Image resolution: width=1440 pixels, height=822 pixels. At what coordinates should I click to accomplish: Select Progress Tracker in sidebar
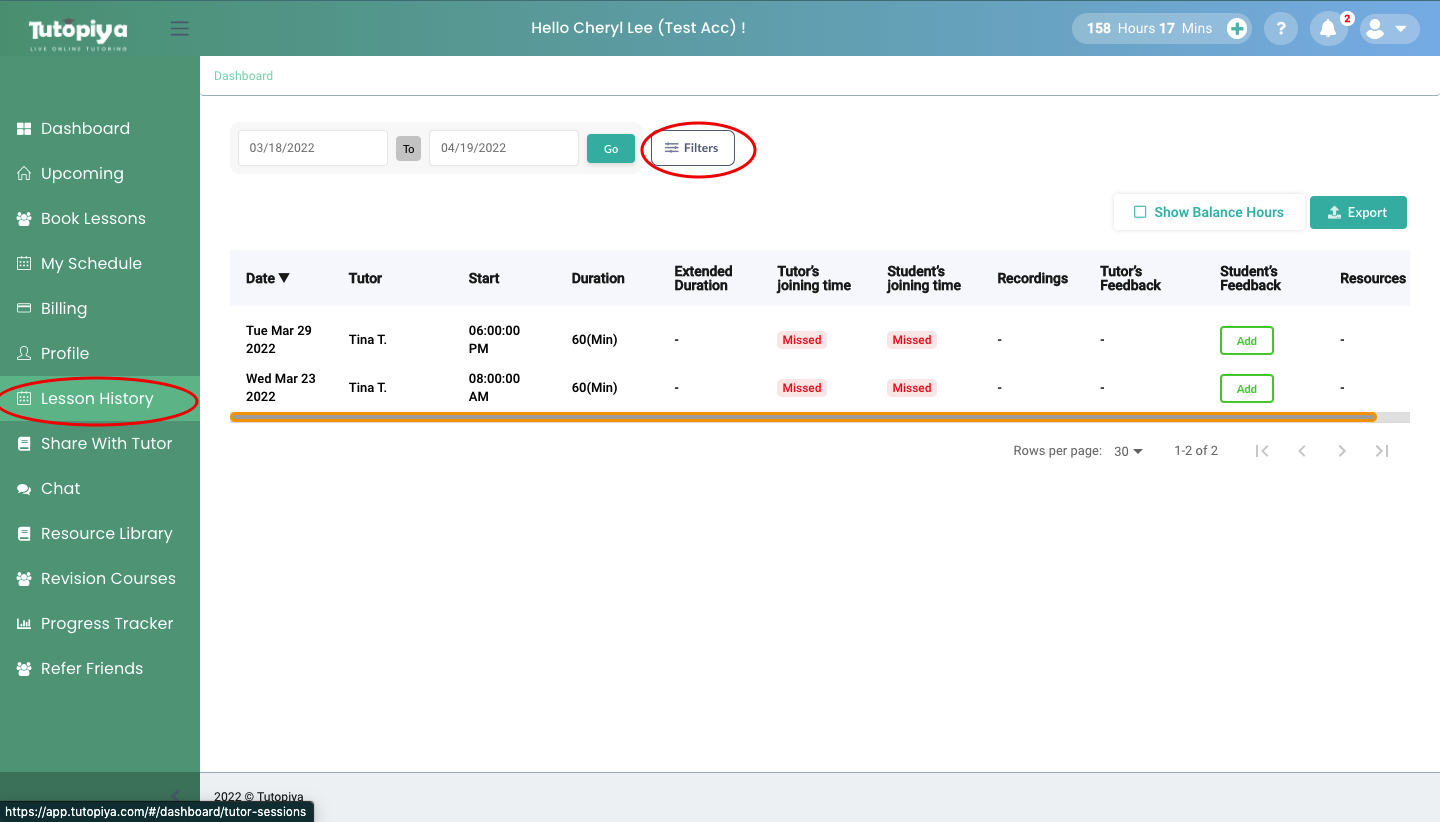point(107,623)
